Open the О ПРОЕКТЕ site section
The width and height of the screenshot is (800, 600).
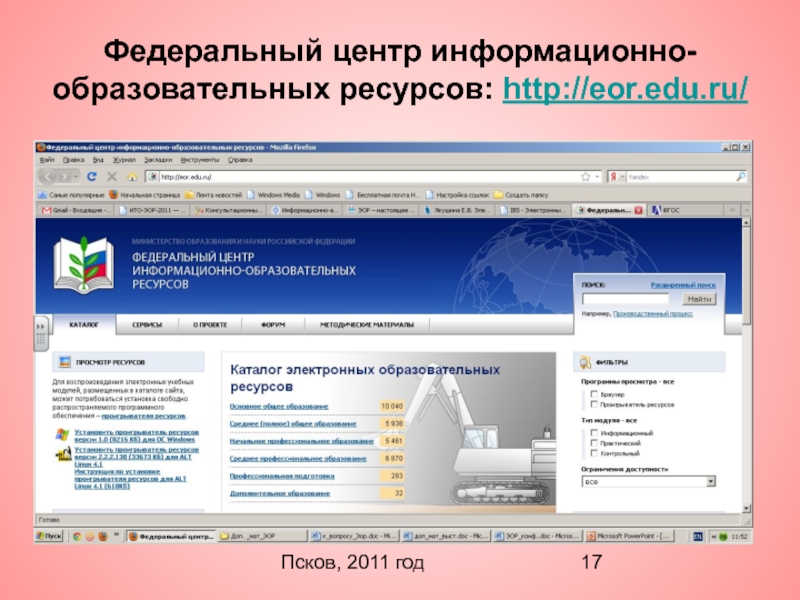[210, 324]
